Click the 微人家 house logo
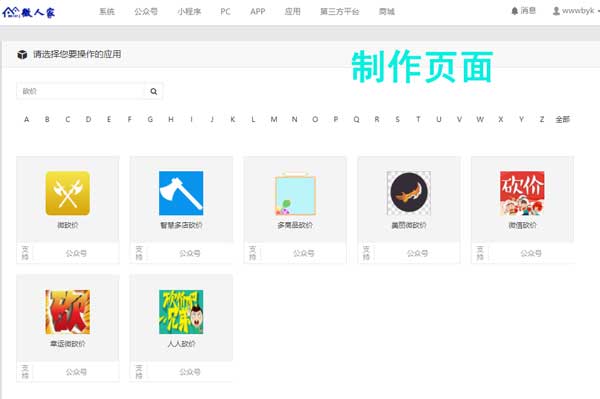Viewport: 600px width, 399px height. pyautogui.click(x=28, y=13)
